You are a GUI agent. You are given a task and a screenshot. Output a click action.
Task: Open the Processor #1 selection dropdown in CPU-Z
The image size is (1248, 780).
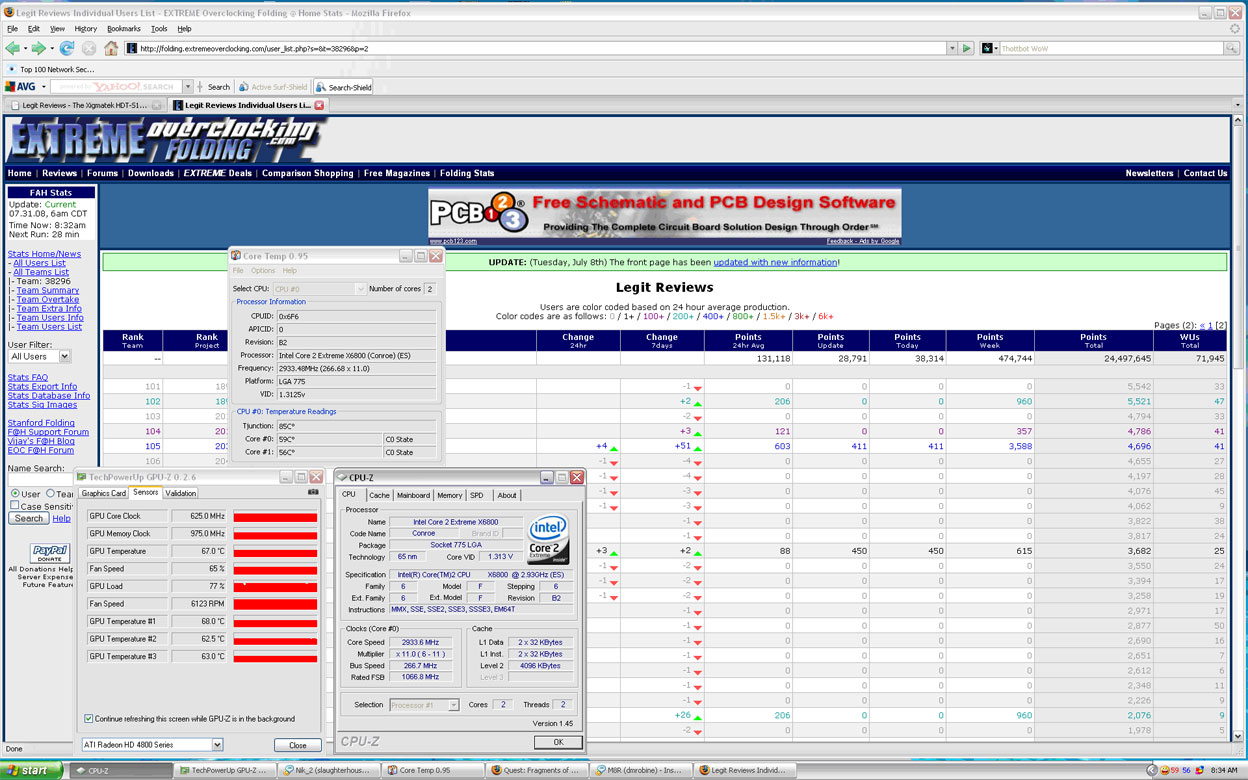[x=423, y=705]
